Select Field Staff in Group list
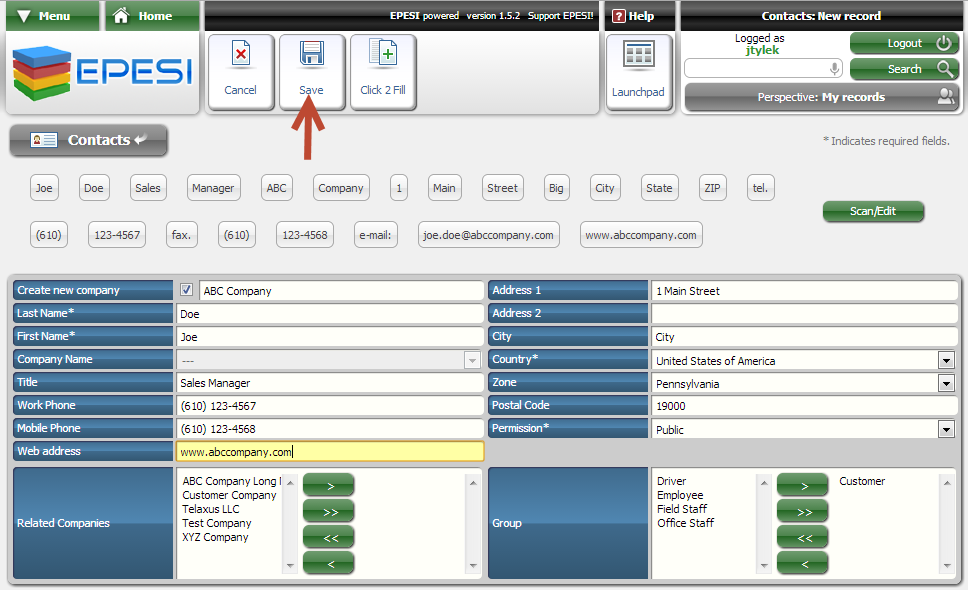The width and height of the screenshot is (968, 590). [681, 509]
